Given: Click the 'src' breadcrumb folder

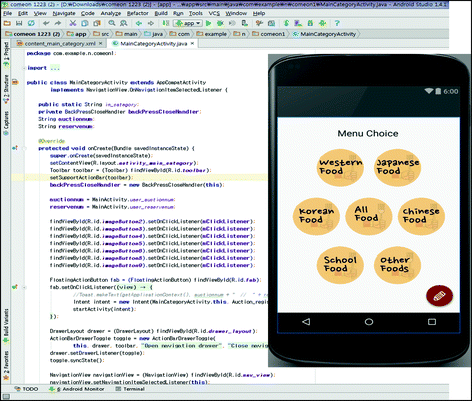Looking at the screenshot, I should coord(102,34).
